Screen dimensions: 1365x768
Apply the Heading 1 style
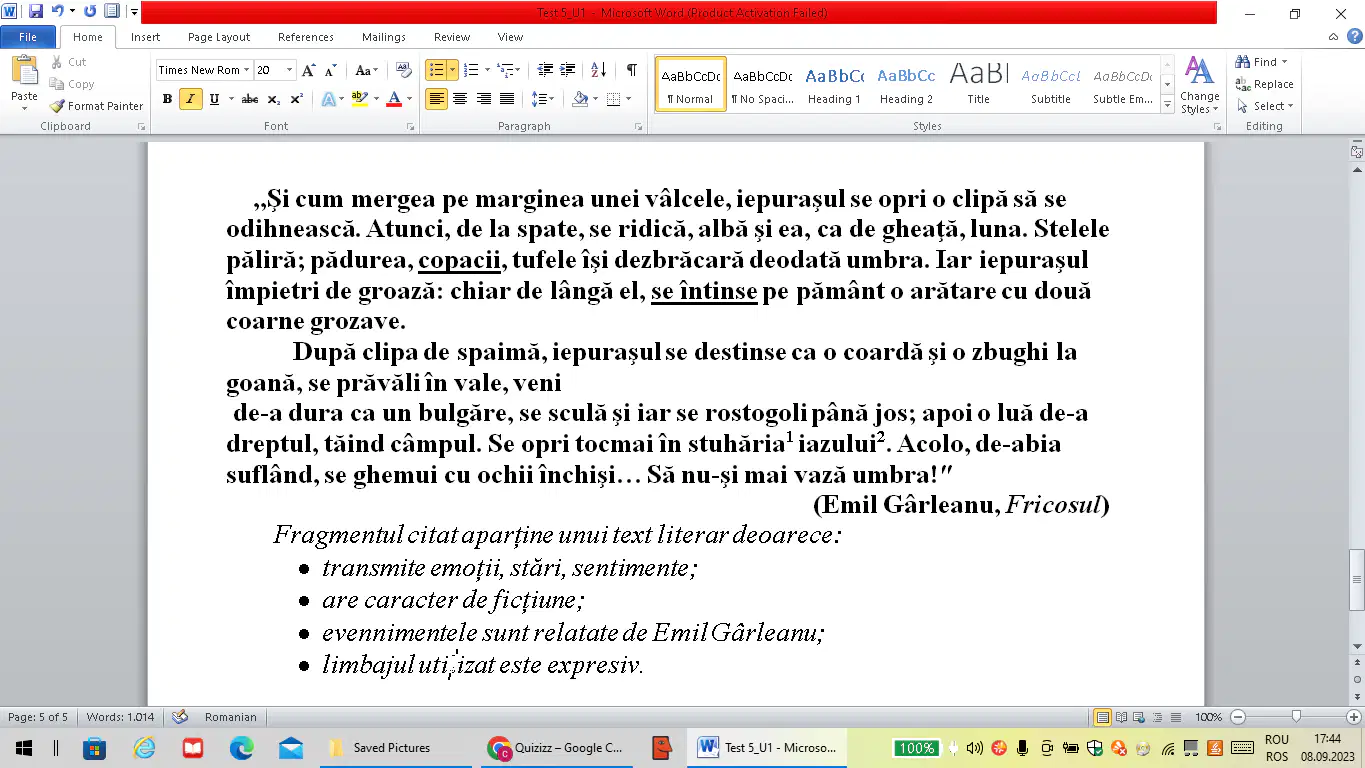coord(835,84)
